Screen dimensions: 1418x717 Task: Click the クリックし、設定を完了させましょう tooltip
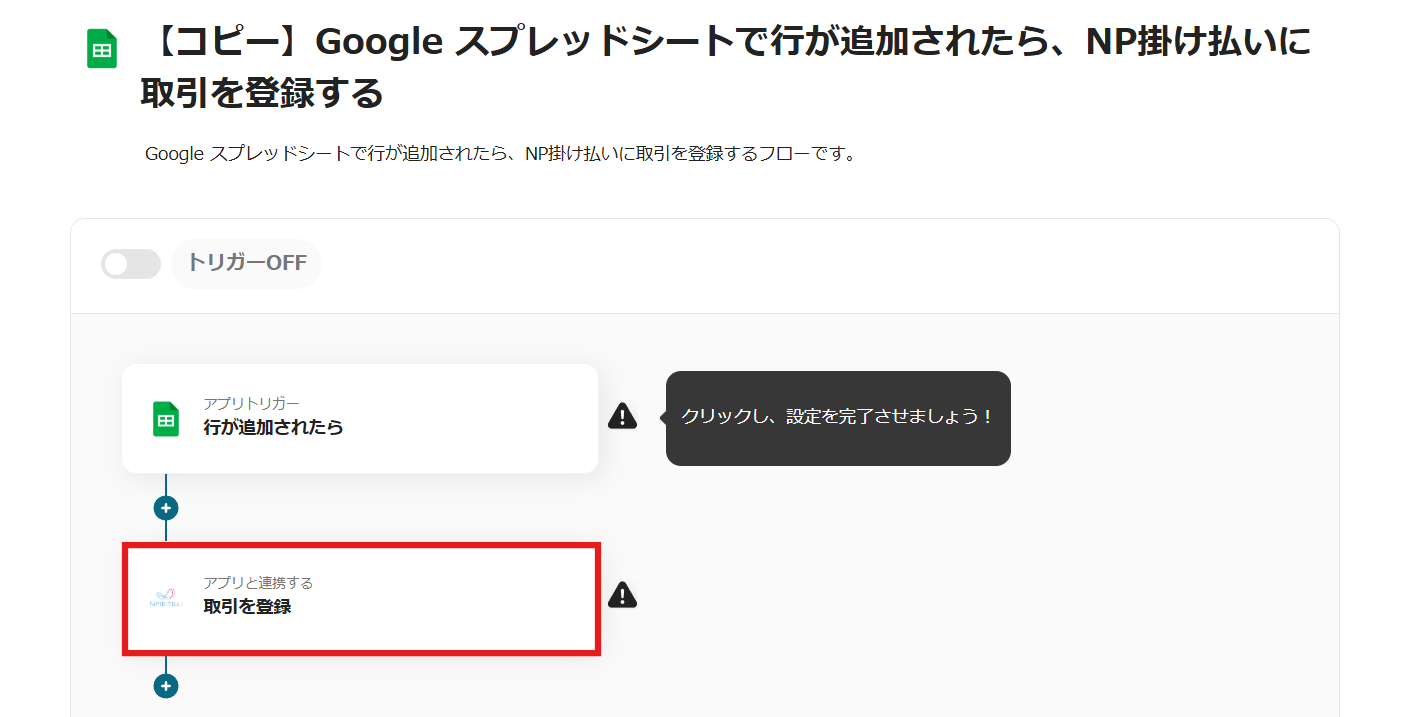point(838,417)
